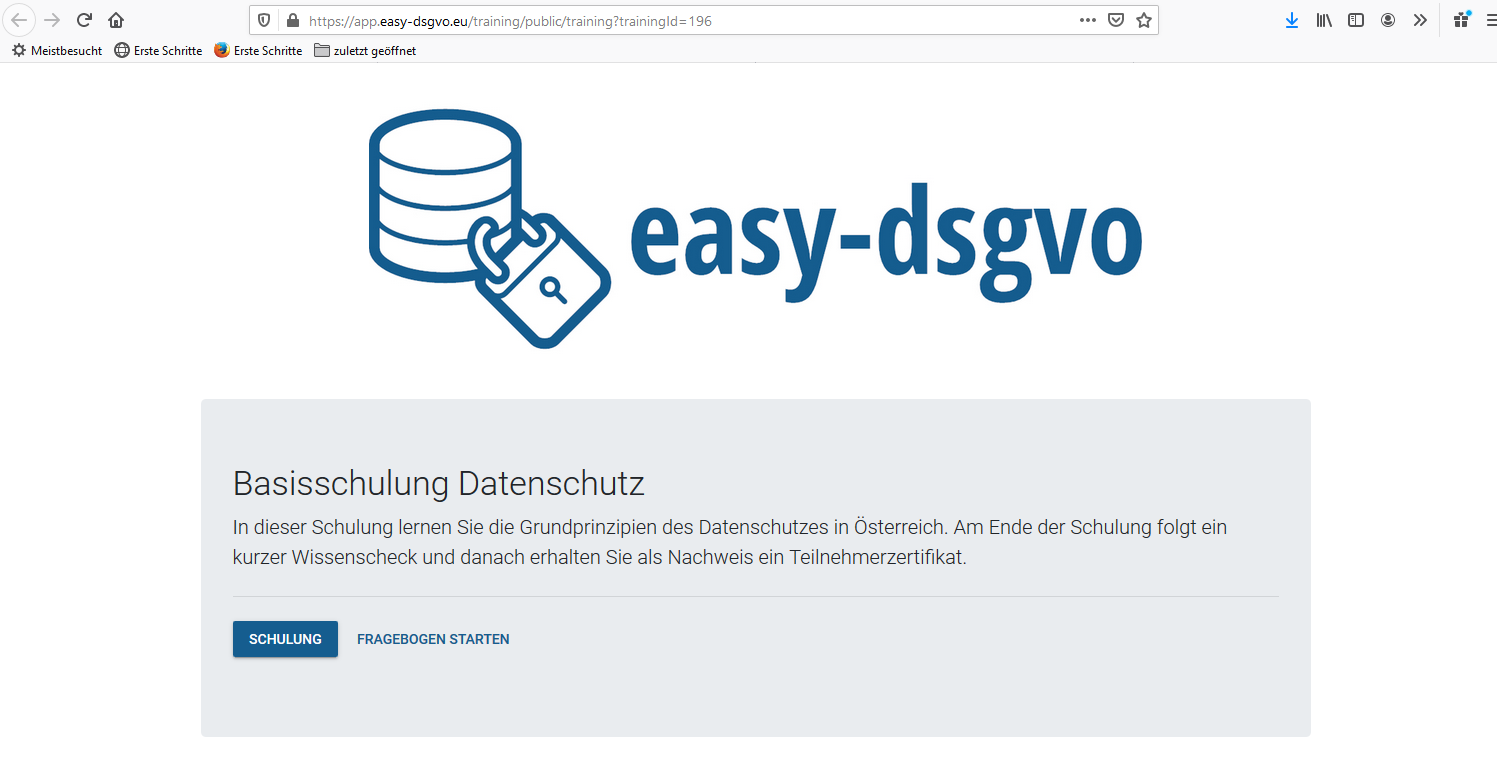Open the Library bookshelf icon

point(1324,20)
